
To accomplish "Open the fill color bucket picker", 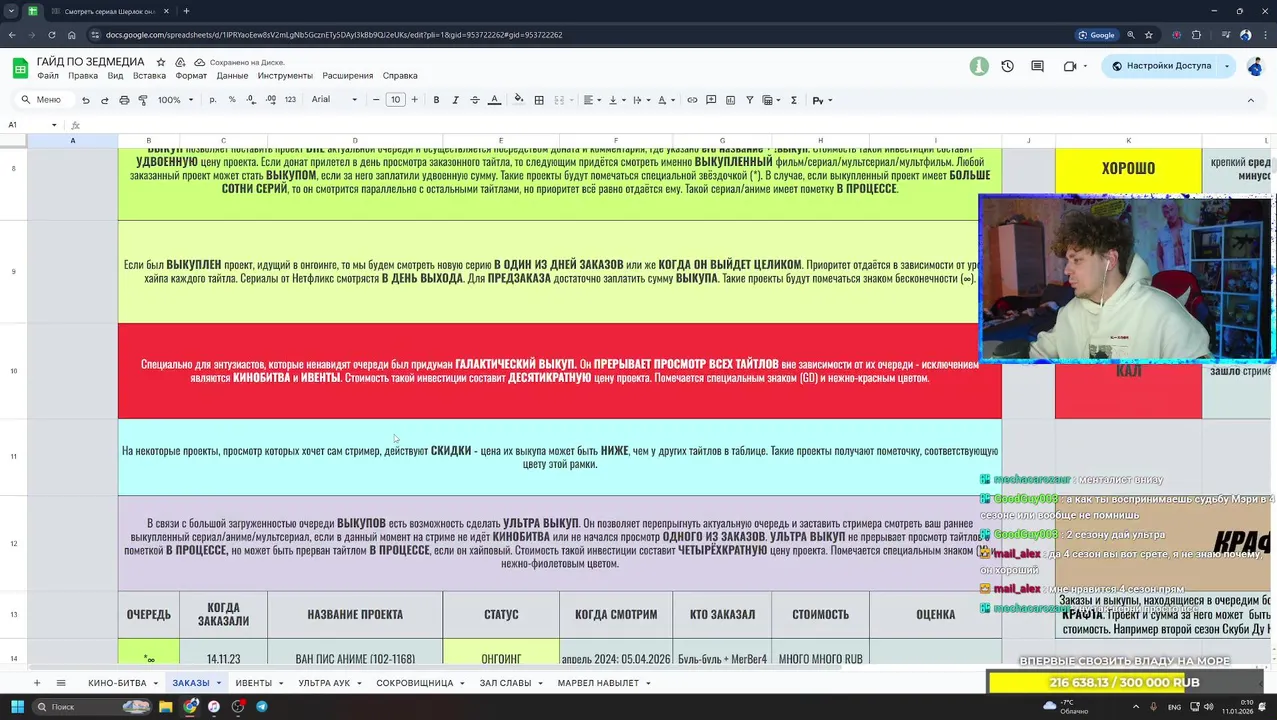I will 518,100.
